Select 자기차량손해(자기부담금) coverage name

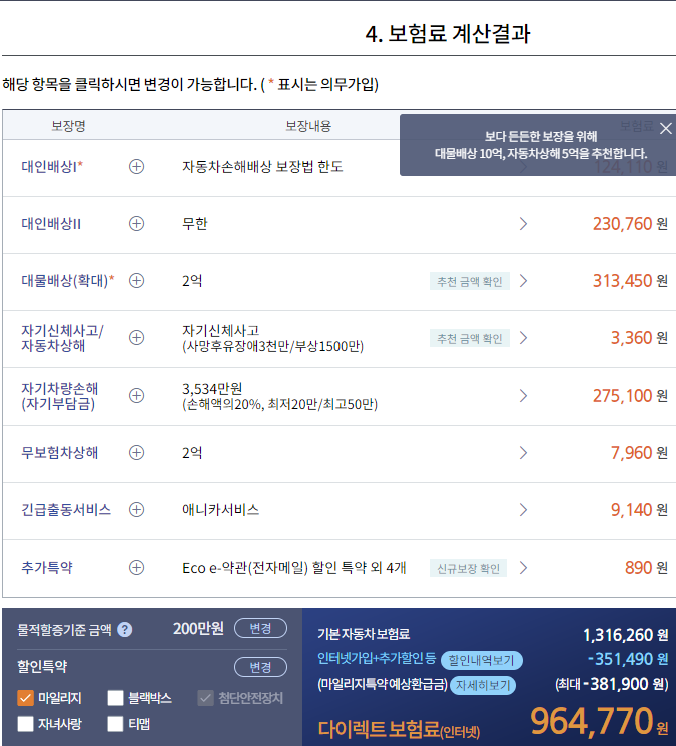(59, 396)
